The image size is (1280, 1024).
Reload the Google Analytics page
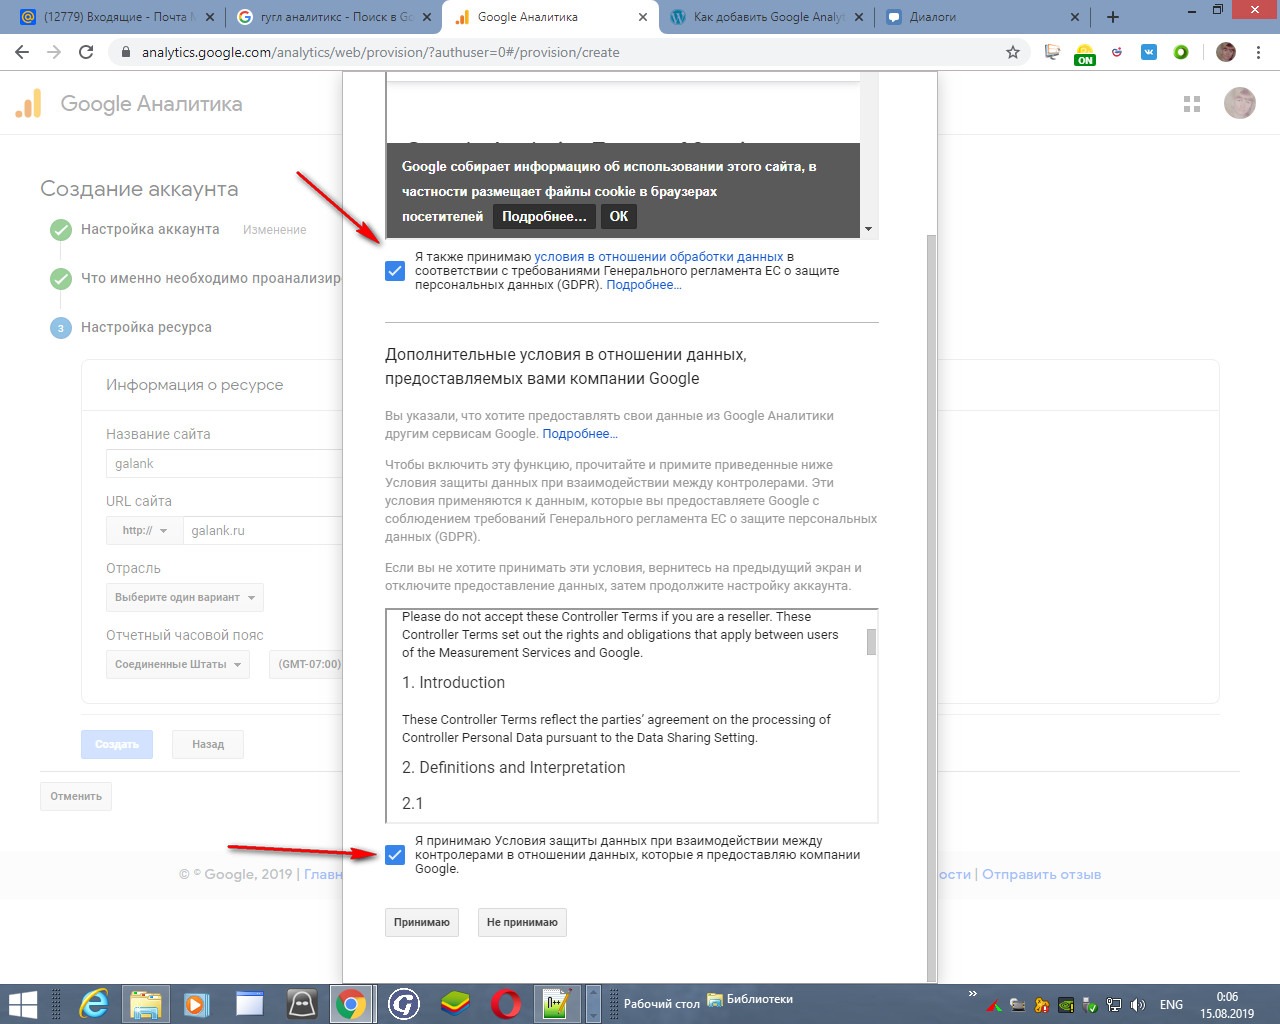[86, 52]
